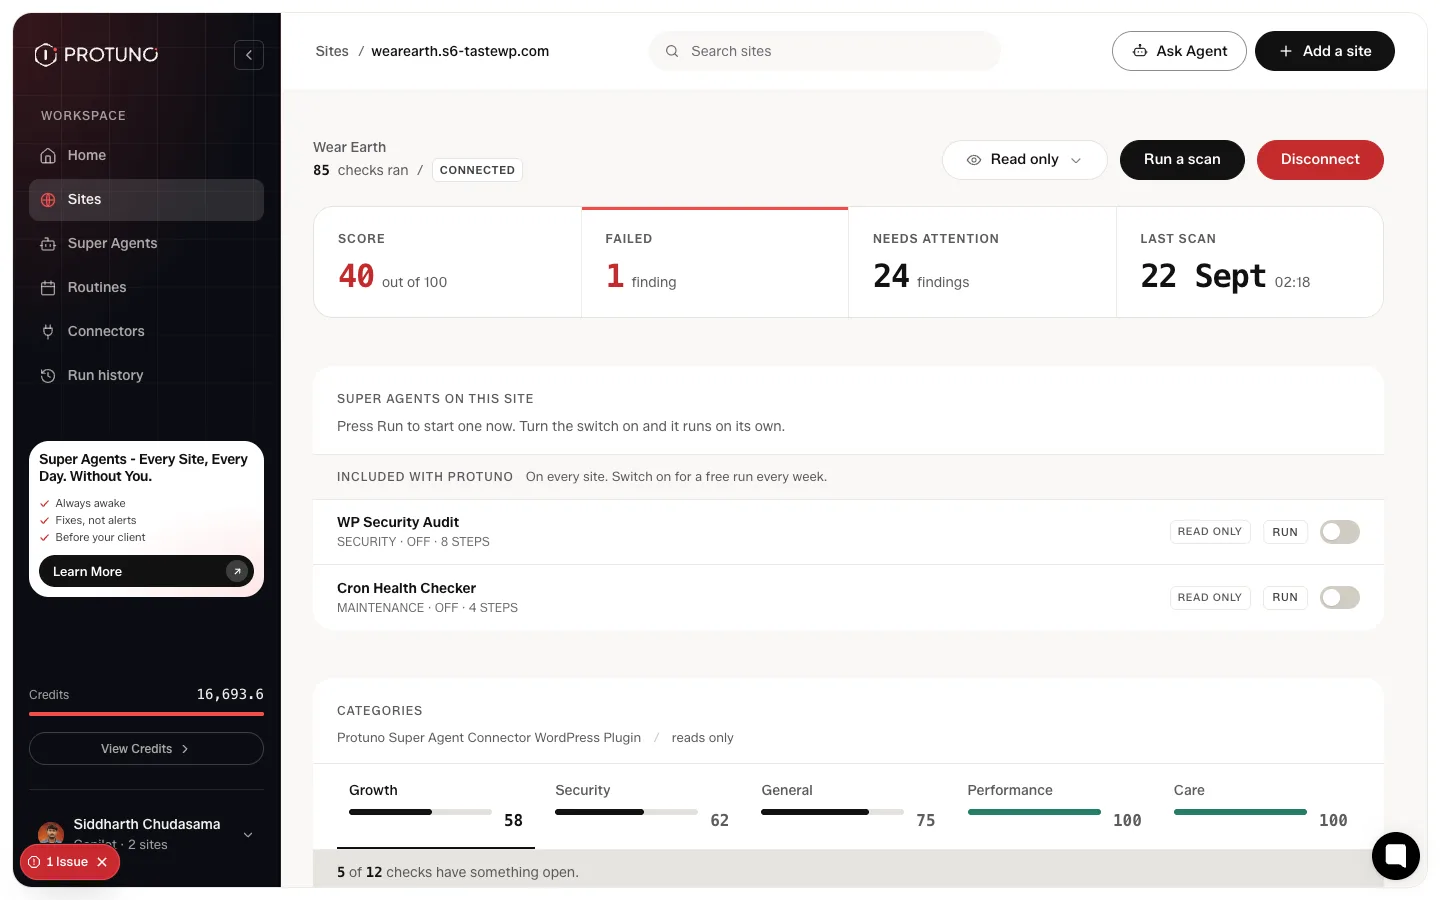Open the Care category tab
The image size is (1440, 900).
(x=1260, y=807)
